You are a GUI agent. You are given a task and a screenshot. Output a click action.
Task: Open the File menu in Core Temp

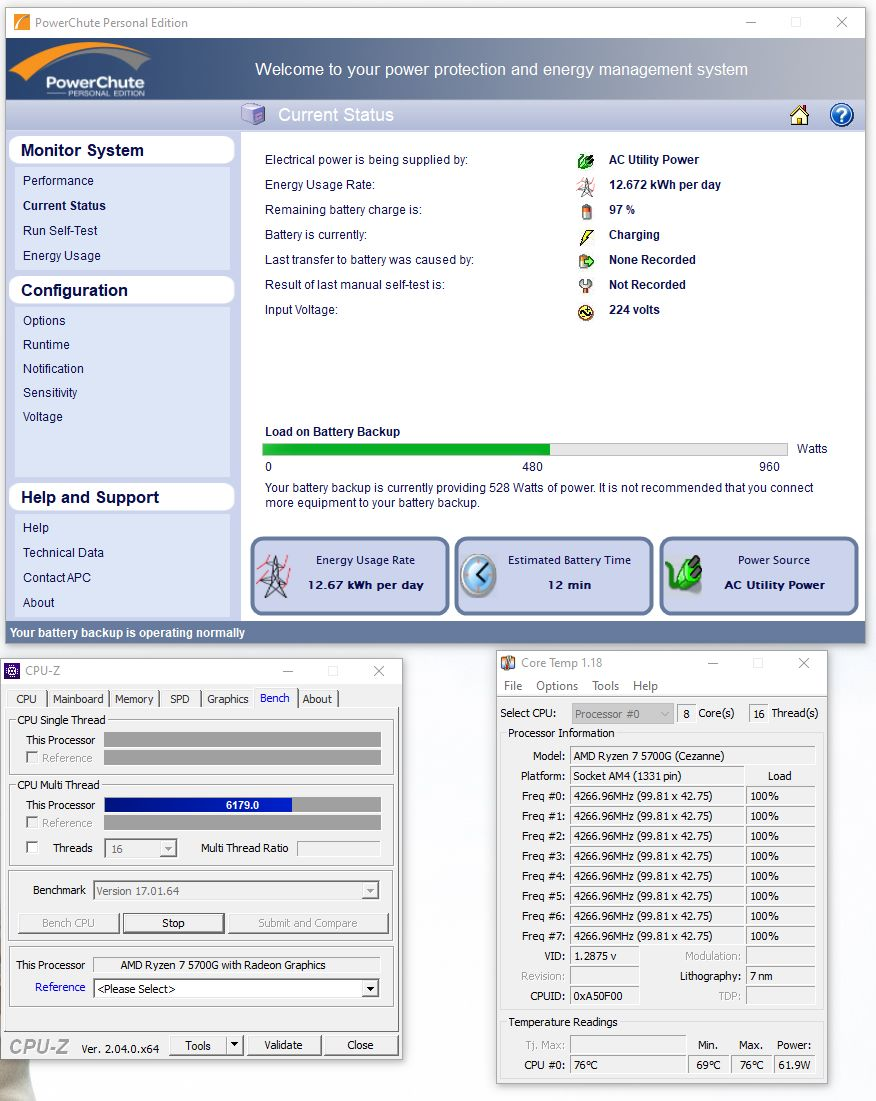(513, 686)
